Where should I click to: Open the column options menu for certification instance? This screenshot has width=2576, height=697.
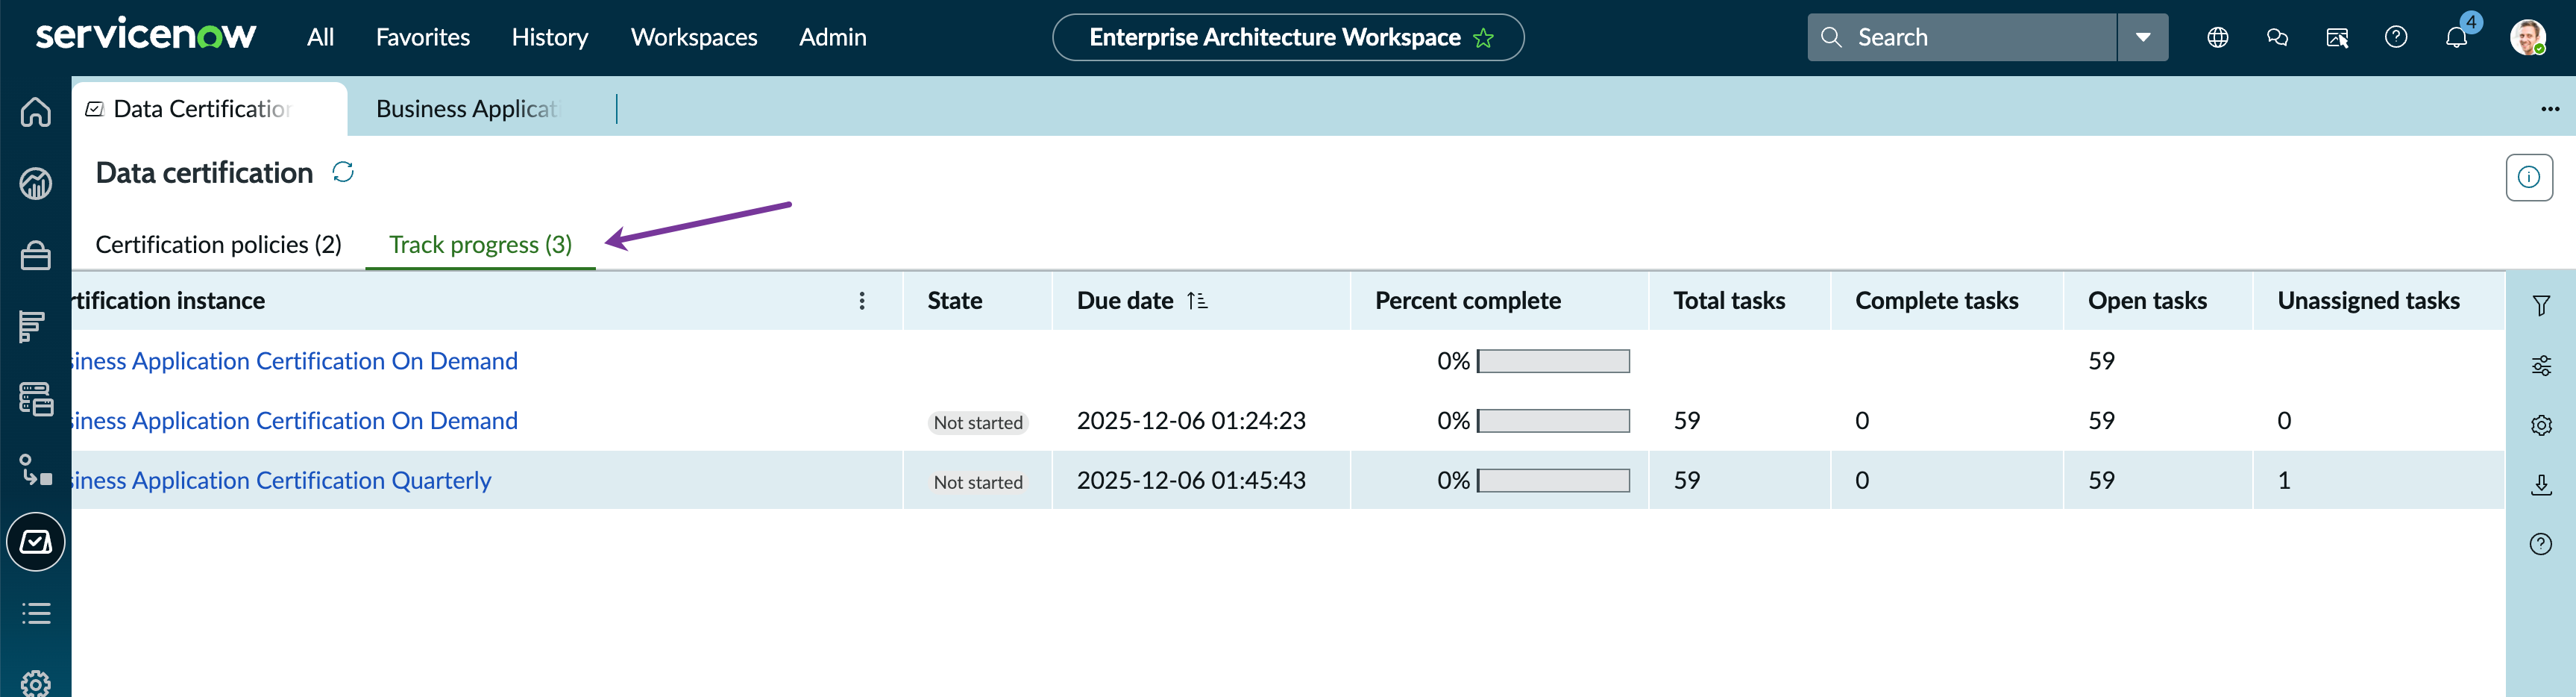[x=862, y=301]
